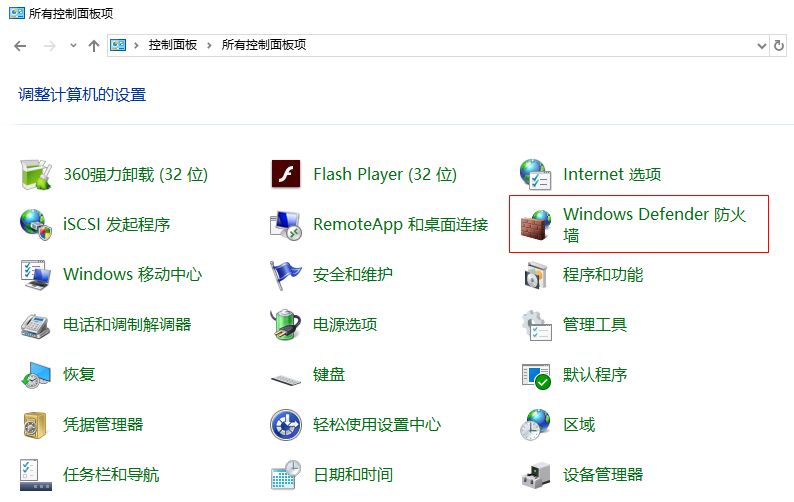Open the 设备管理器 icon

[536, 475]
